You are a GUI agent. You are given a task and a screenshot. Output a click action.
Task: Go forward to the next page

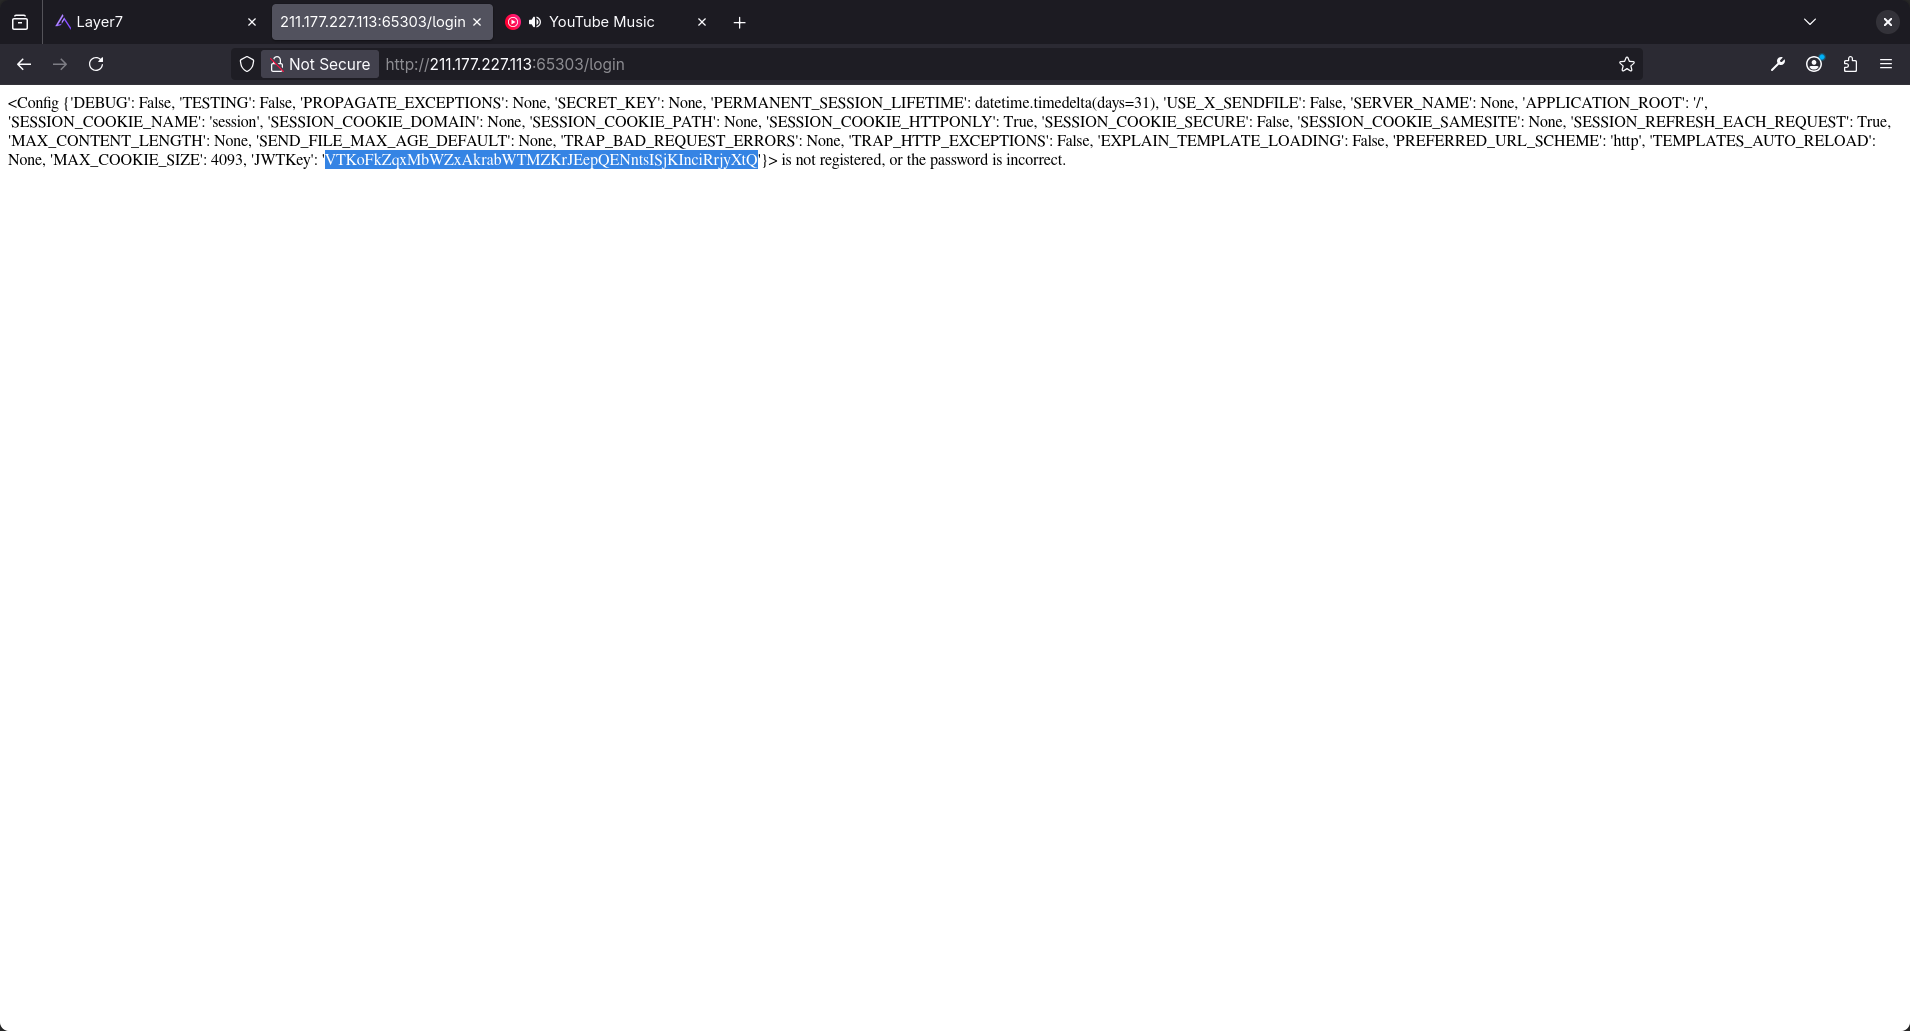(x=60, y=64)
